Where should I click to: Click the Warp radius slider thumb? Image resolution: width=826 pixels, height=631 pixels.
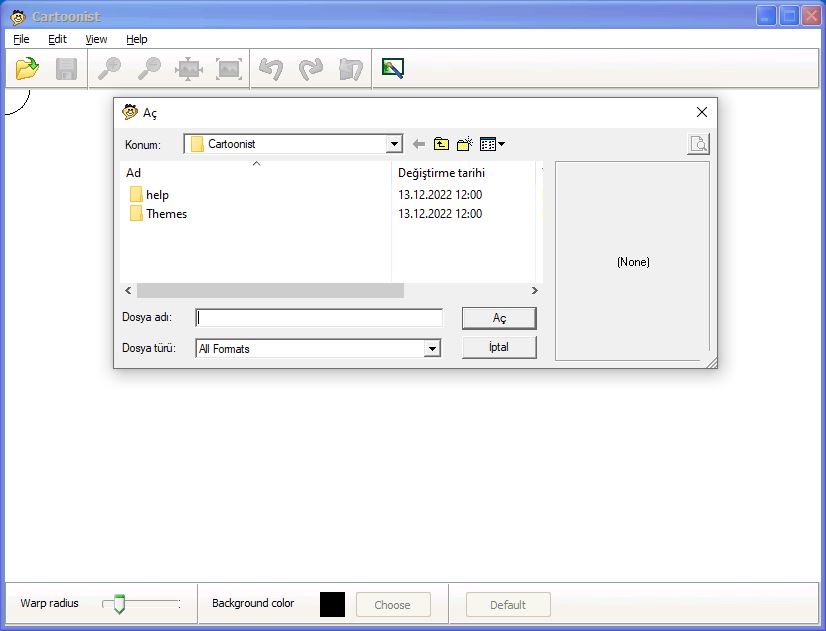click(120, 604)
